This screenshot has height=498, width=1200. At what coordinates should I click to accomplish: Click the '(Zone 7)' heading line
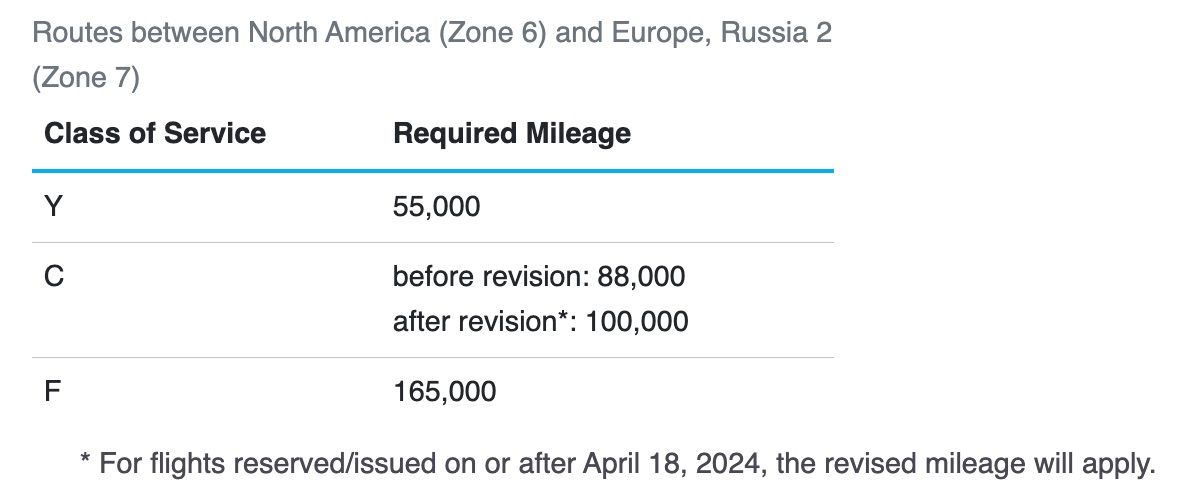click(85, 78)
